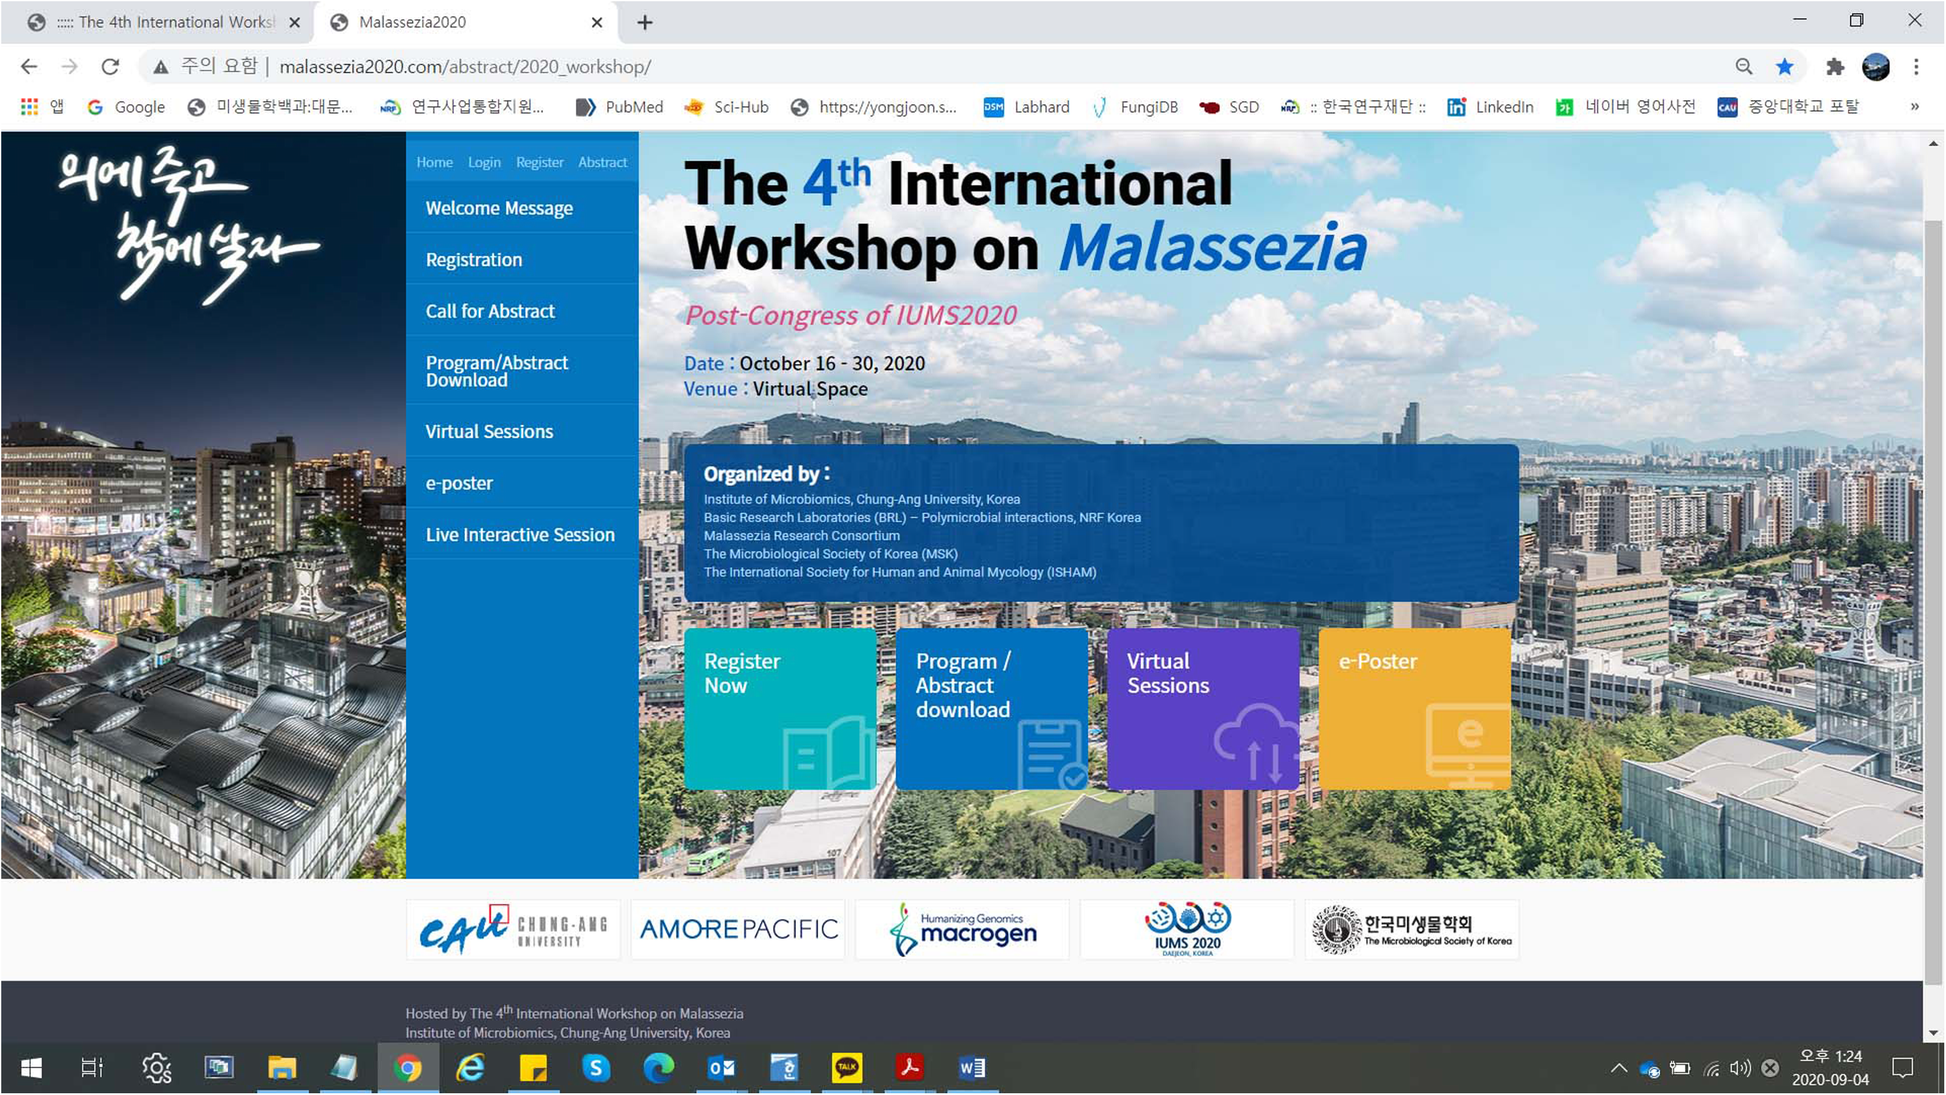Open Internet Explorer on the taskbar
The height and width of the screenshot is (1095, 1946).
click(x=470, y=1068)
